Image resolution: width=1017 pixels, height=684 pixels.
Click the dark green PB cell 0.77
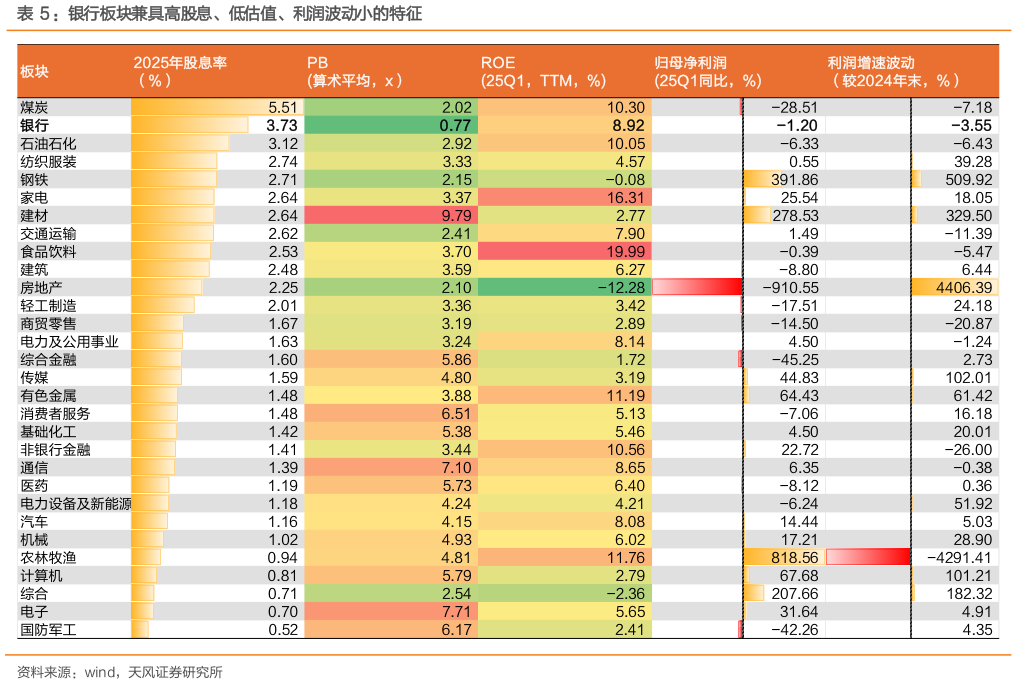[388, 125]
